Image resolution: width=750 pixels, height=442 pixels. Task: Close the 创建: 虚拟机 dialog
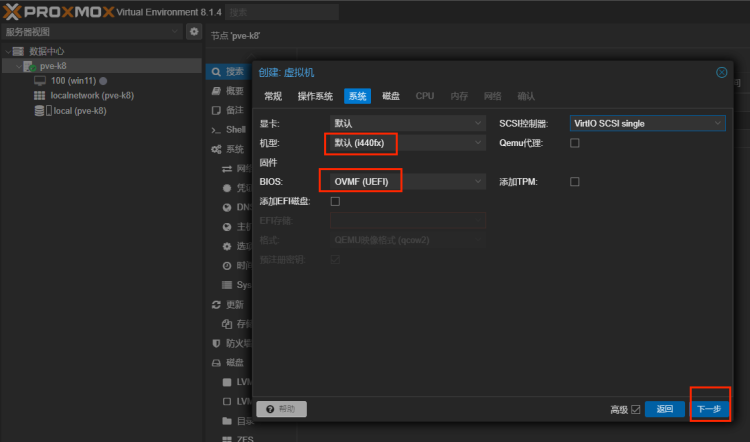(x=721, y=72)
